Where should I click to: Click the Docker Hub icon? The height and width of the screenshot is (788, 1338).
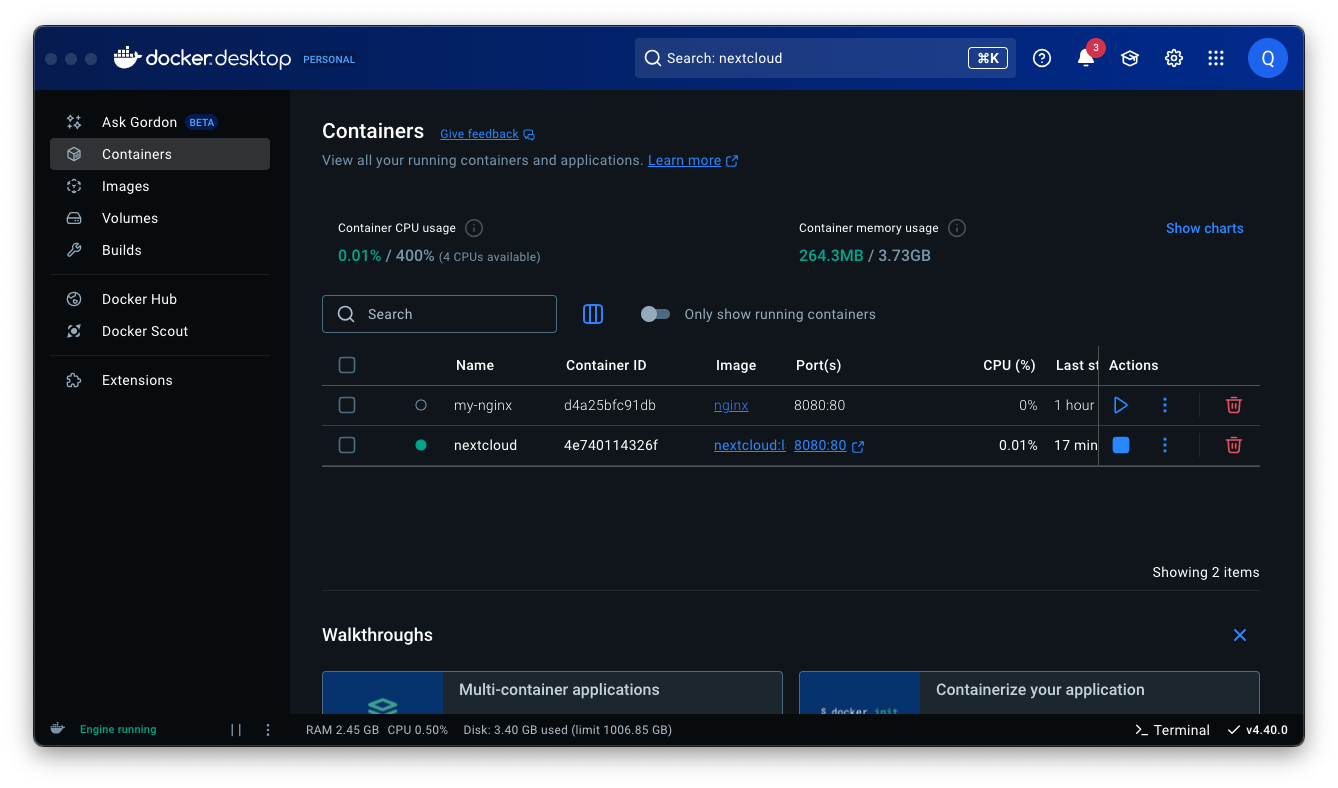coord(74,299)
